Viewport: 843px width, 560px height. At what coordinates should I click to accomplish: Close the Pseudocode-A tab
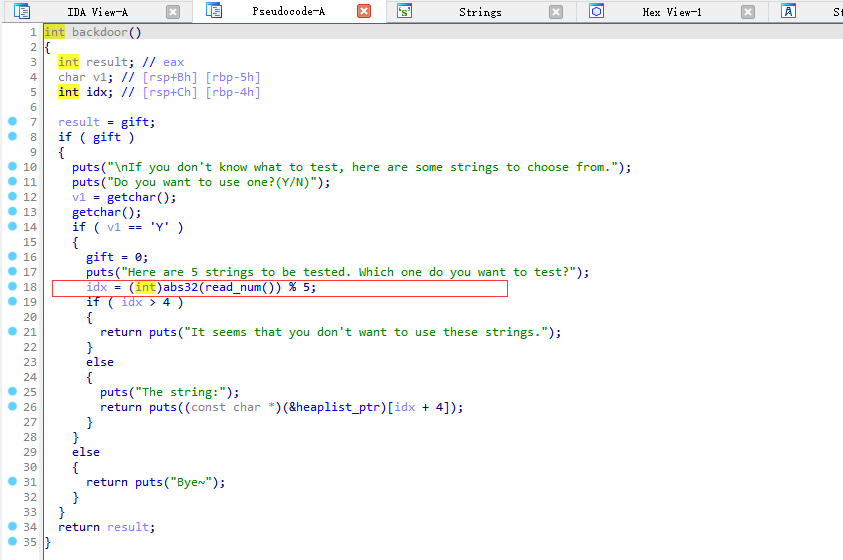click(x=364, y=11)
